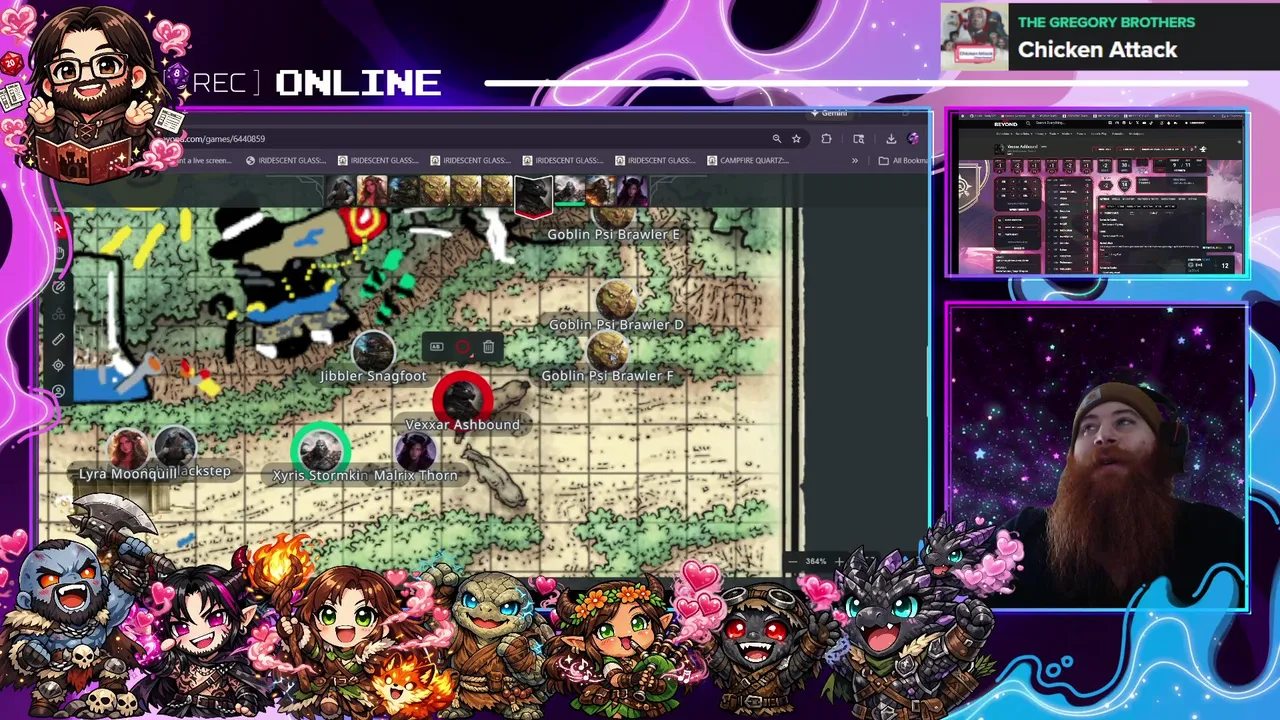Bookmark this page with the star
Viewport: 1280px width, 720px height.
pyautogui.click(x=796, y=139)
